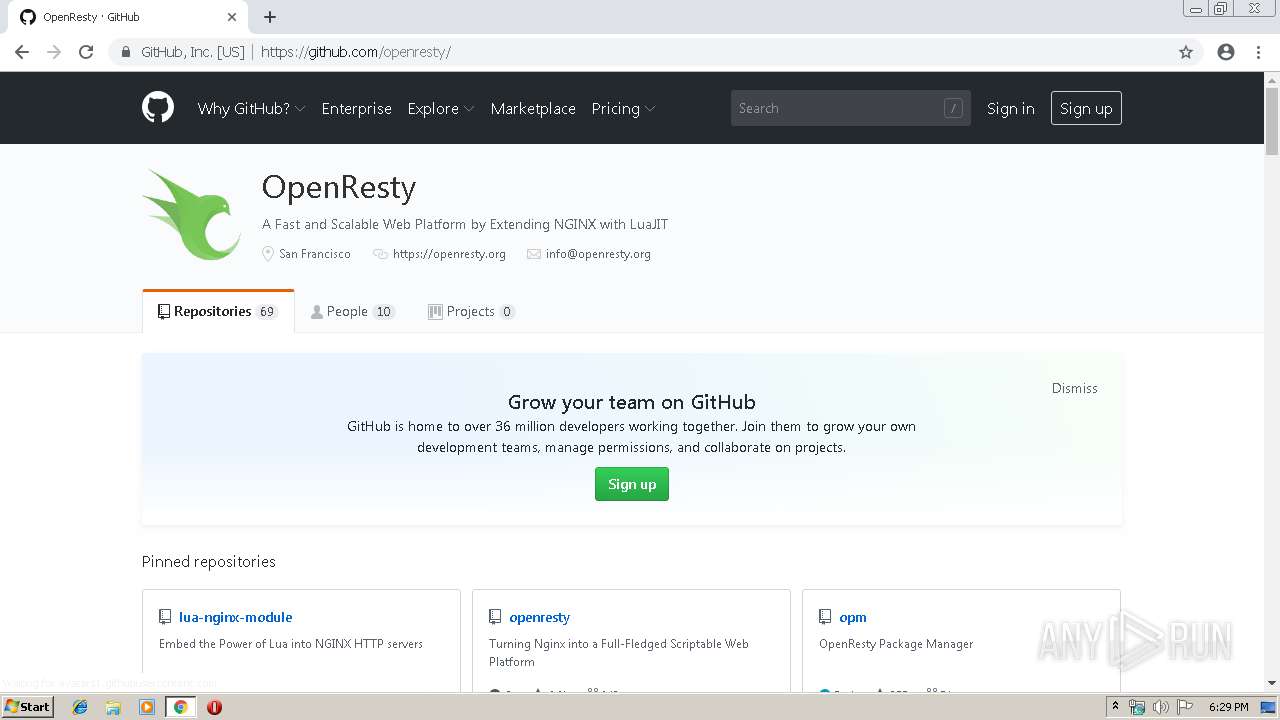Expand the Pricing dropdown menu
The height and width of the screenshot is (720, 1280).
(623, 108)
